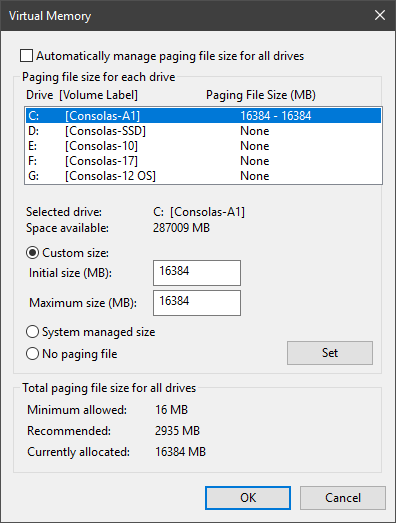
Task: Click the Paging File Size (MB) column header
Action: pyautogui.click(x=261, y=95)
